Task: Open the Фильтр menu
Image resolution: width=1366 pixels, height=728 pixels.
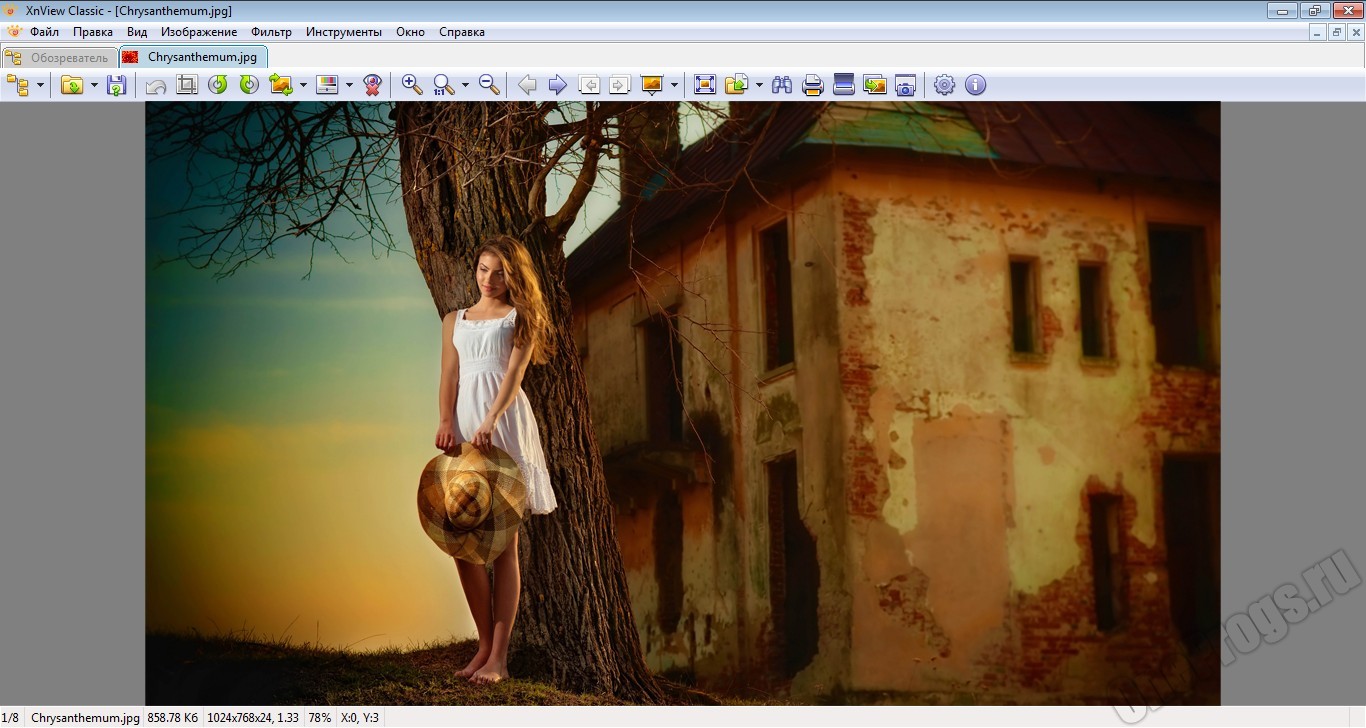Action: (x=272, y=32)
